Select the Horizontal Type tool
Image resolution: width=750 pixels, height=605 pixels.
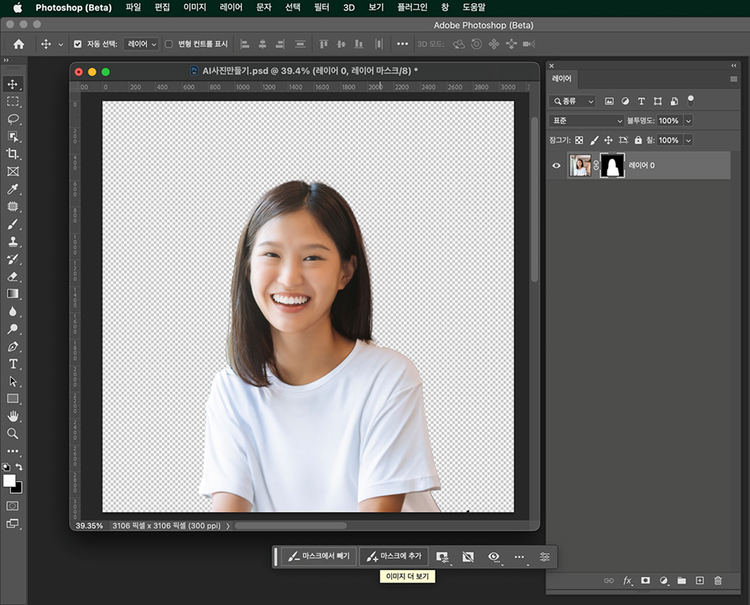point(13,364)
